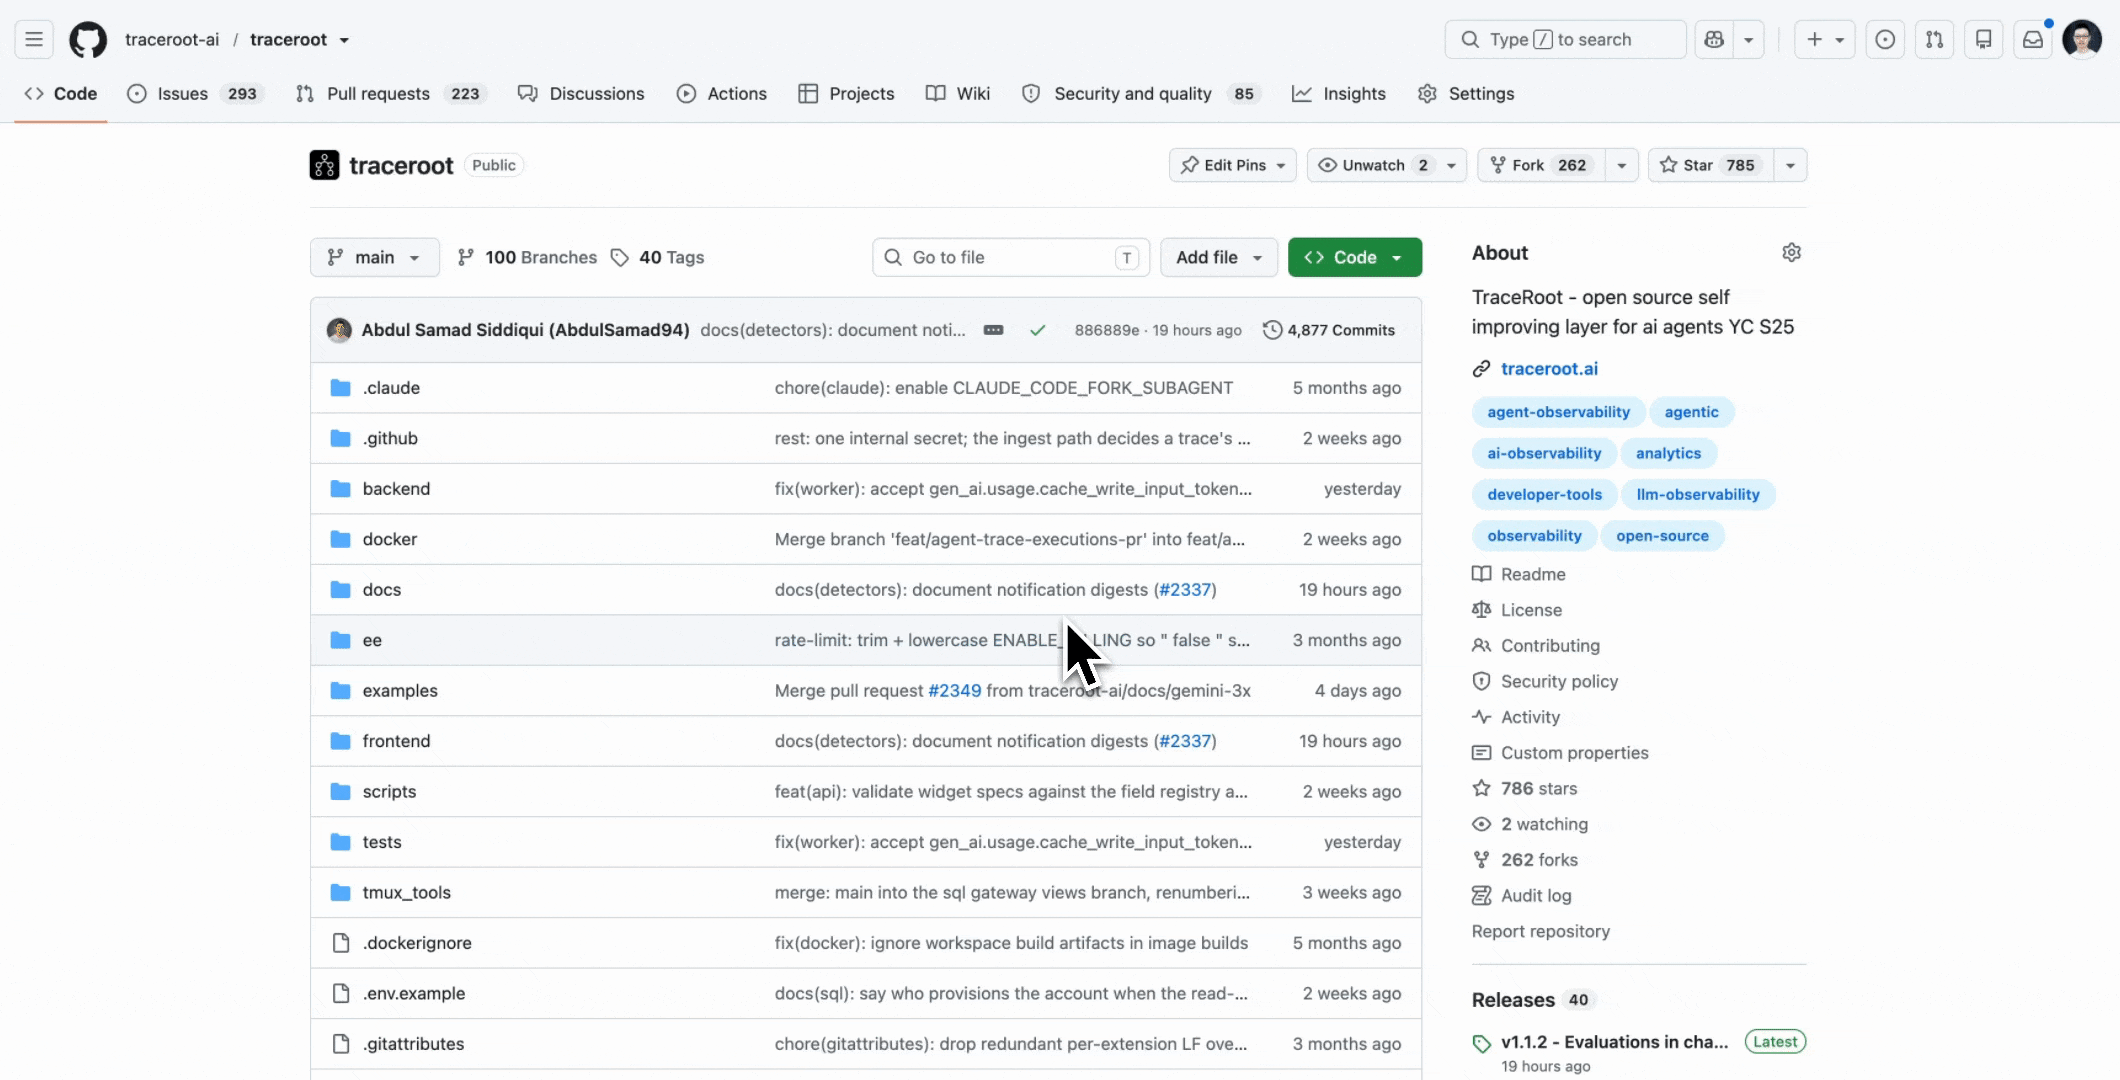Image resolution: width=2120 pixels, height=1080 pixels.
Task: Switch to the Pull requests tab
Action: pos(389,93)
